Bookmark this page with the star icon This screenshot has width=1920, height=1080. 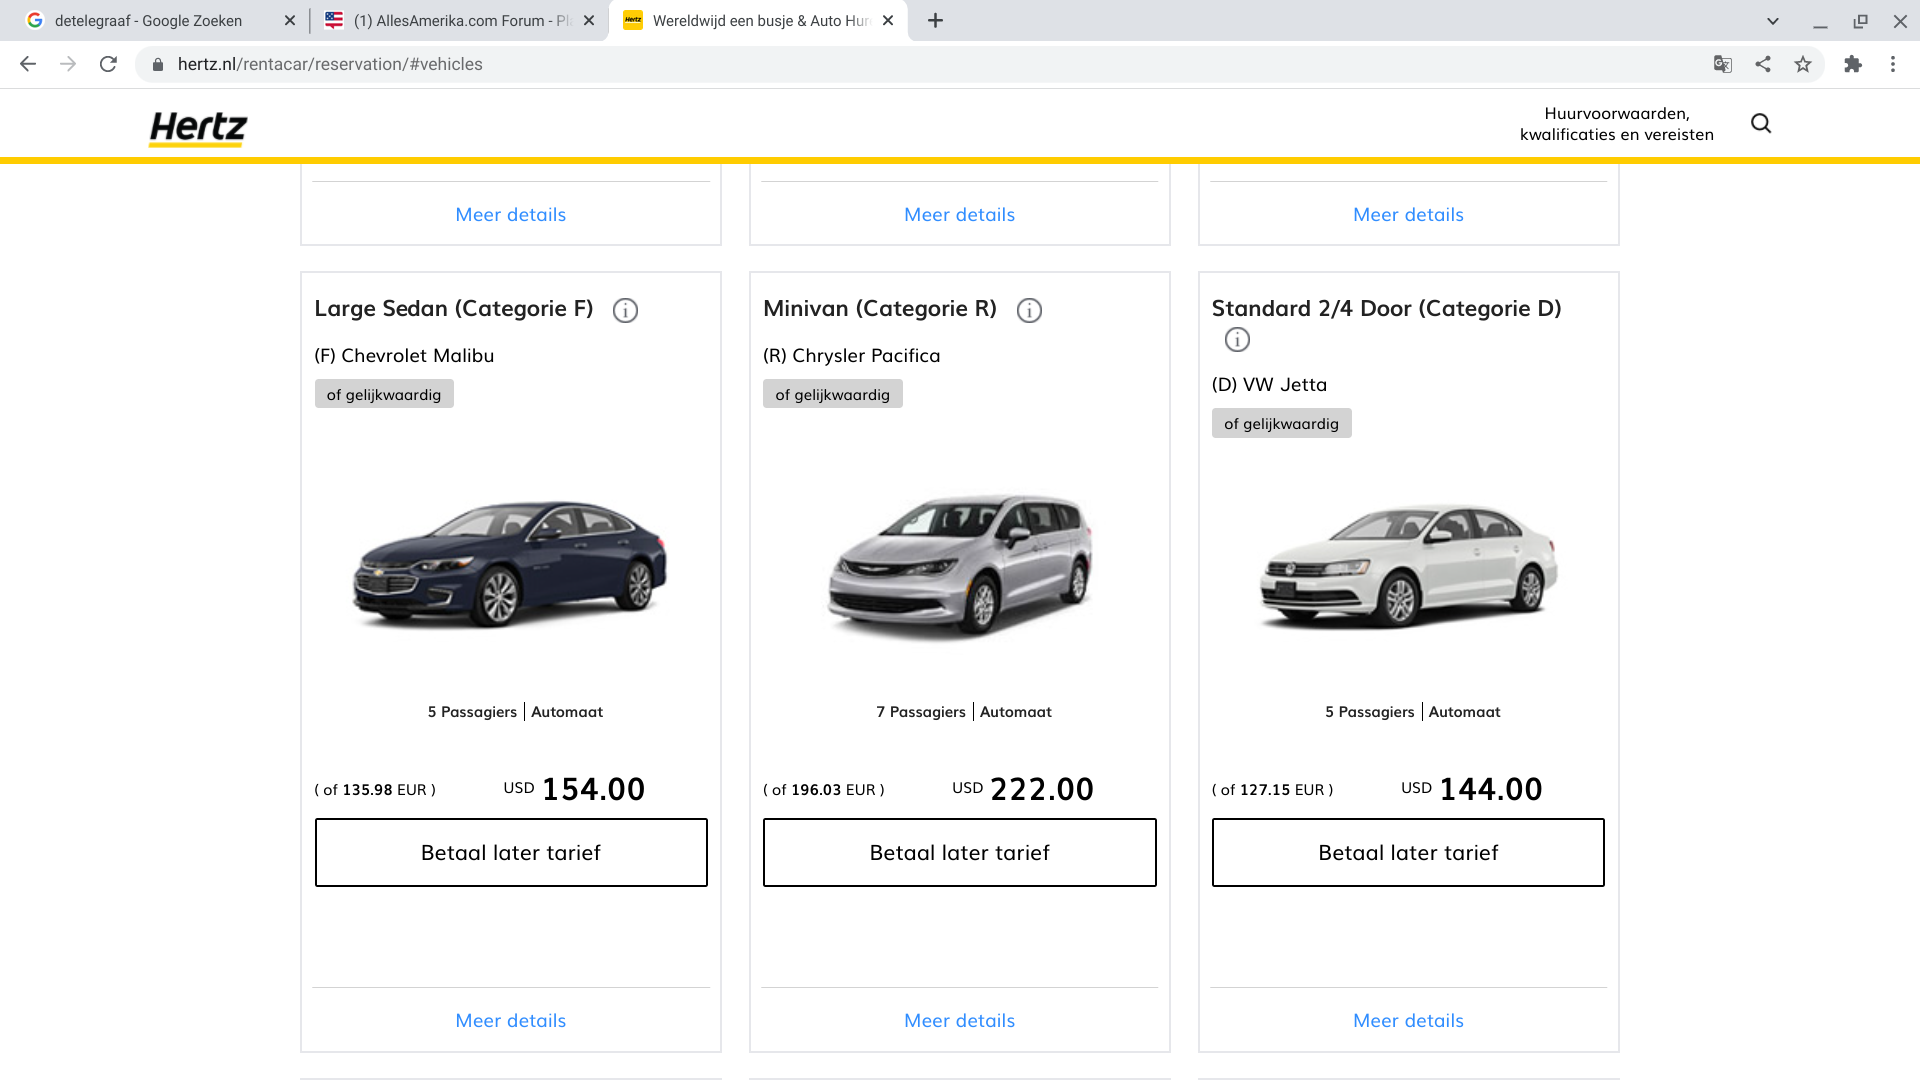tap(1803, 64)
